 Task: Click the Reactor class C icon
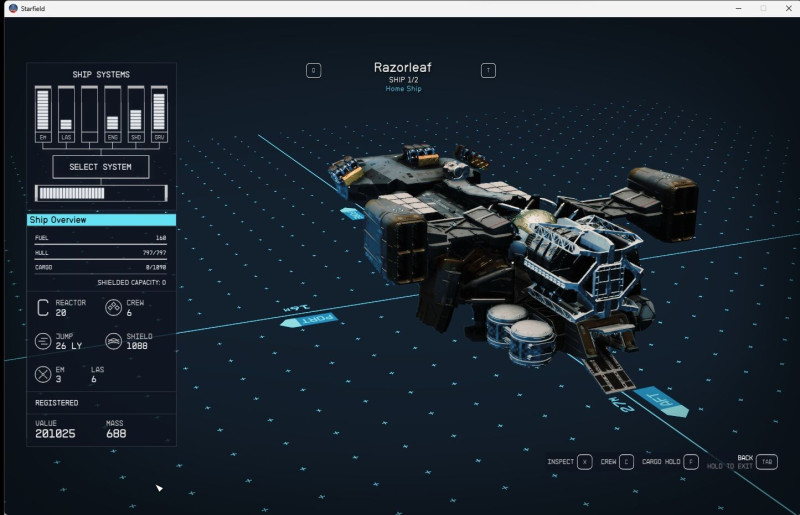tap(43, 308)
